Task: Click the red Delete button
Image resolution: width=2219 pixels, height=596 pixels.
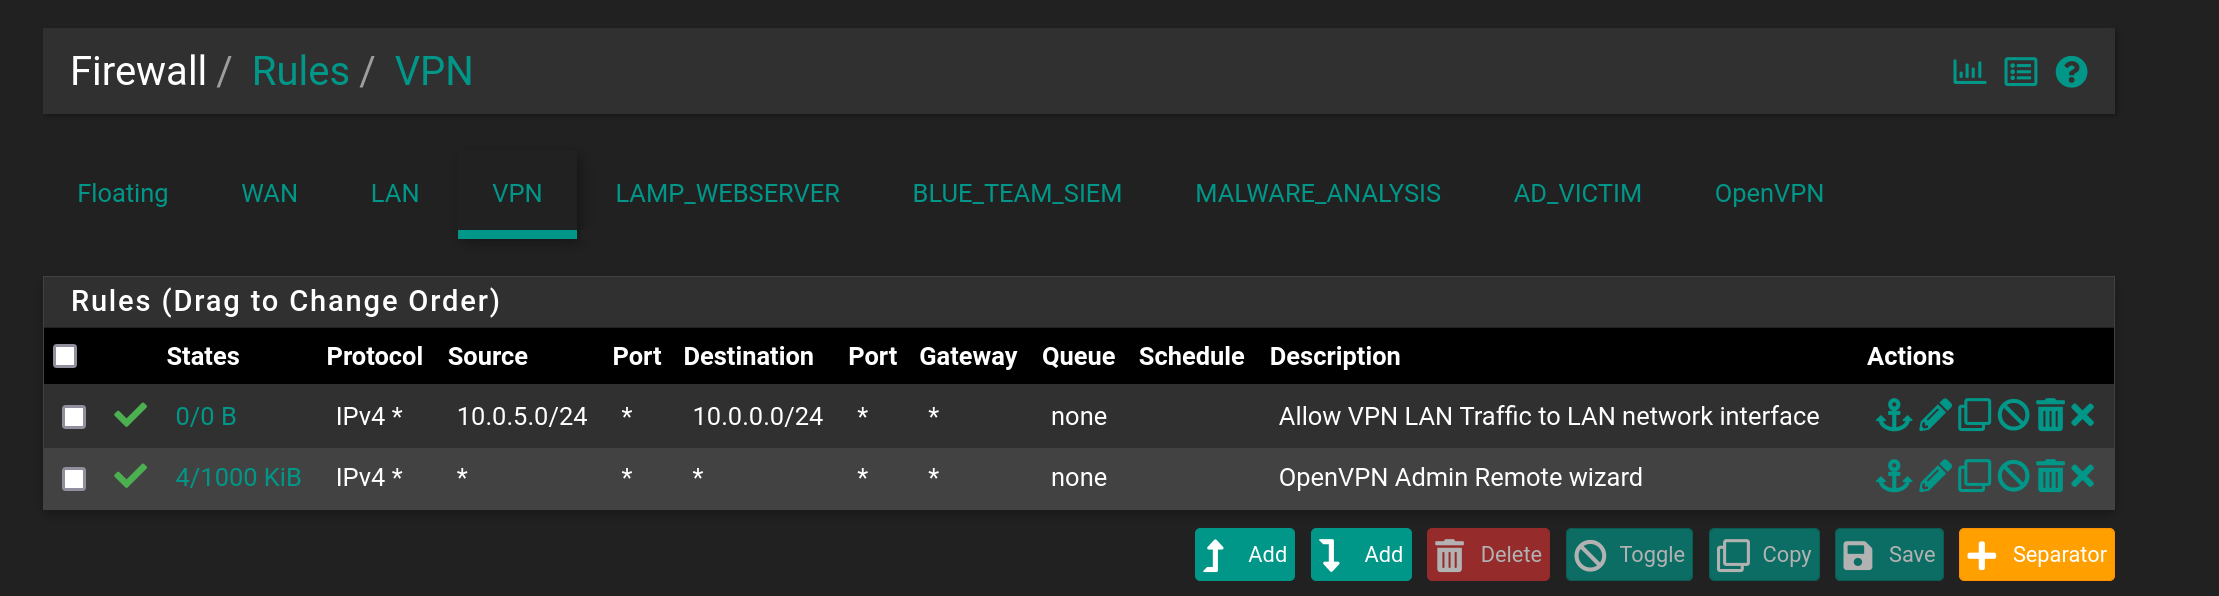Action: (1488, 554)
